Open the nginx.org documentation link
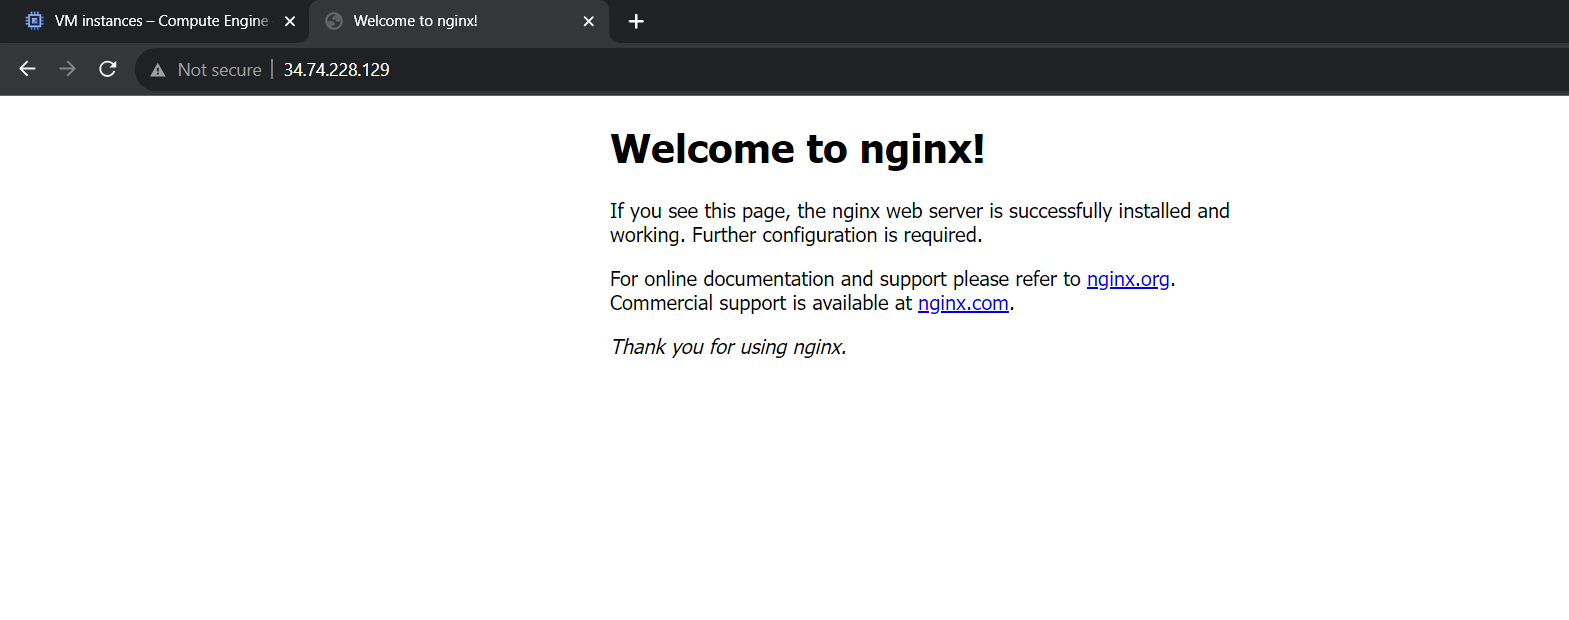1569x620 pixels. tap(1127, 279)
